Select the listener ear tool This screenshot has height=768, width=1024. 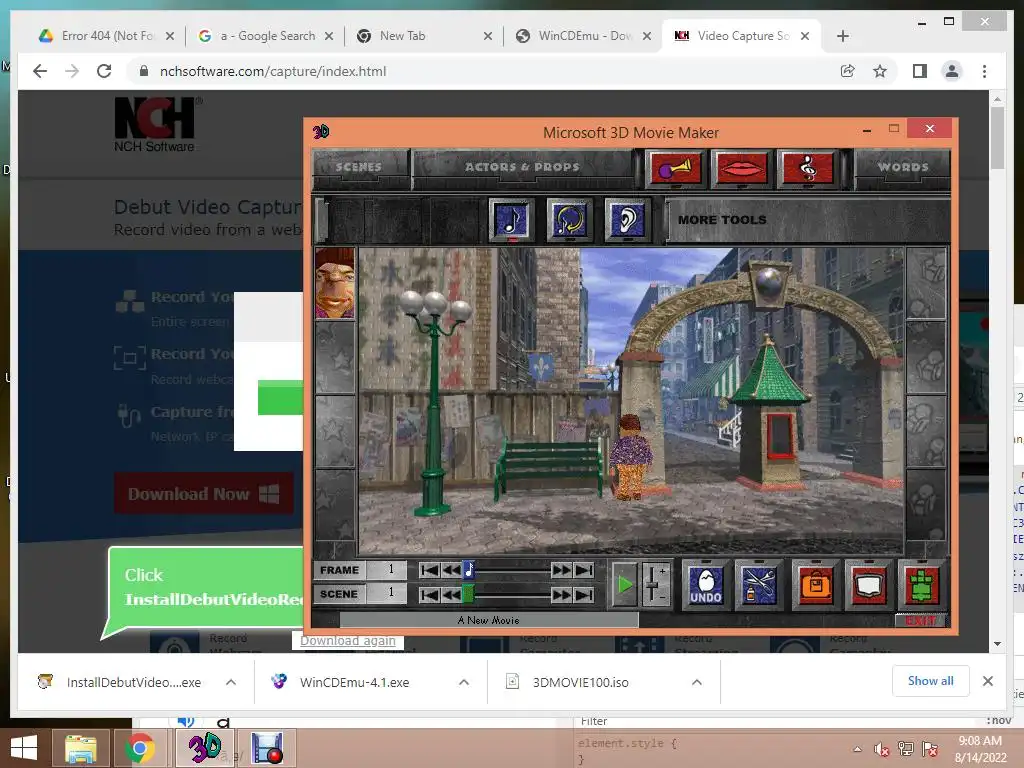click(x=627, y=219)
